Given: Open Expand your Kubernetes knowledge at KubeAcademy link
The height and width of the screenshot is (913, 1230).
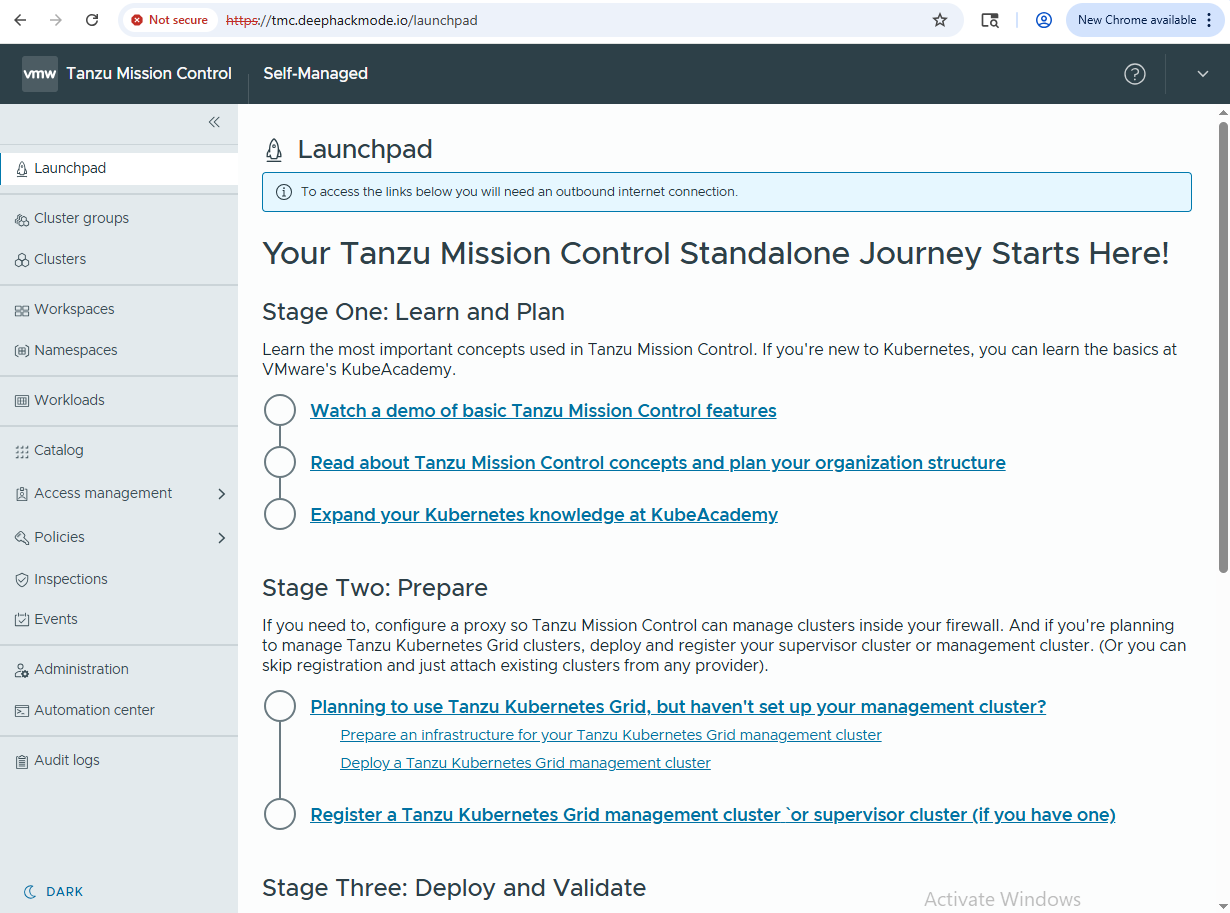Looking at the screenshot, I should 544,515.
